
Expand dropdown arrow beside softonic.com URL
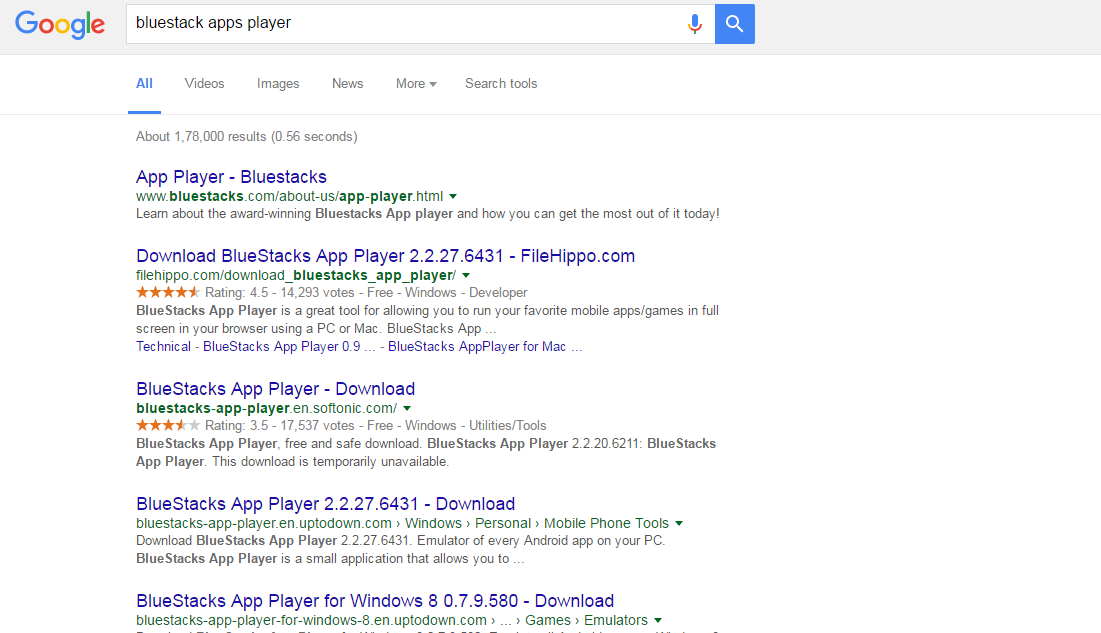click(407, 408)
